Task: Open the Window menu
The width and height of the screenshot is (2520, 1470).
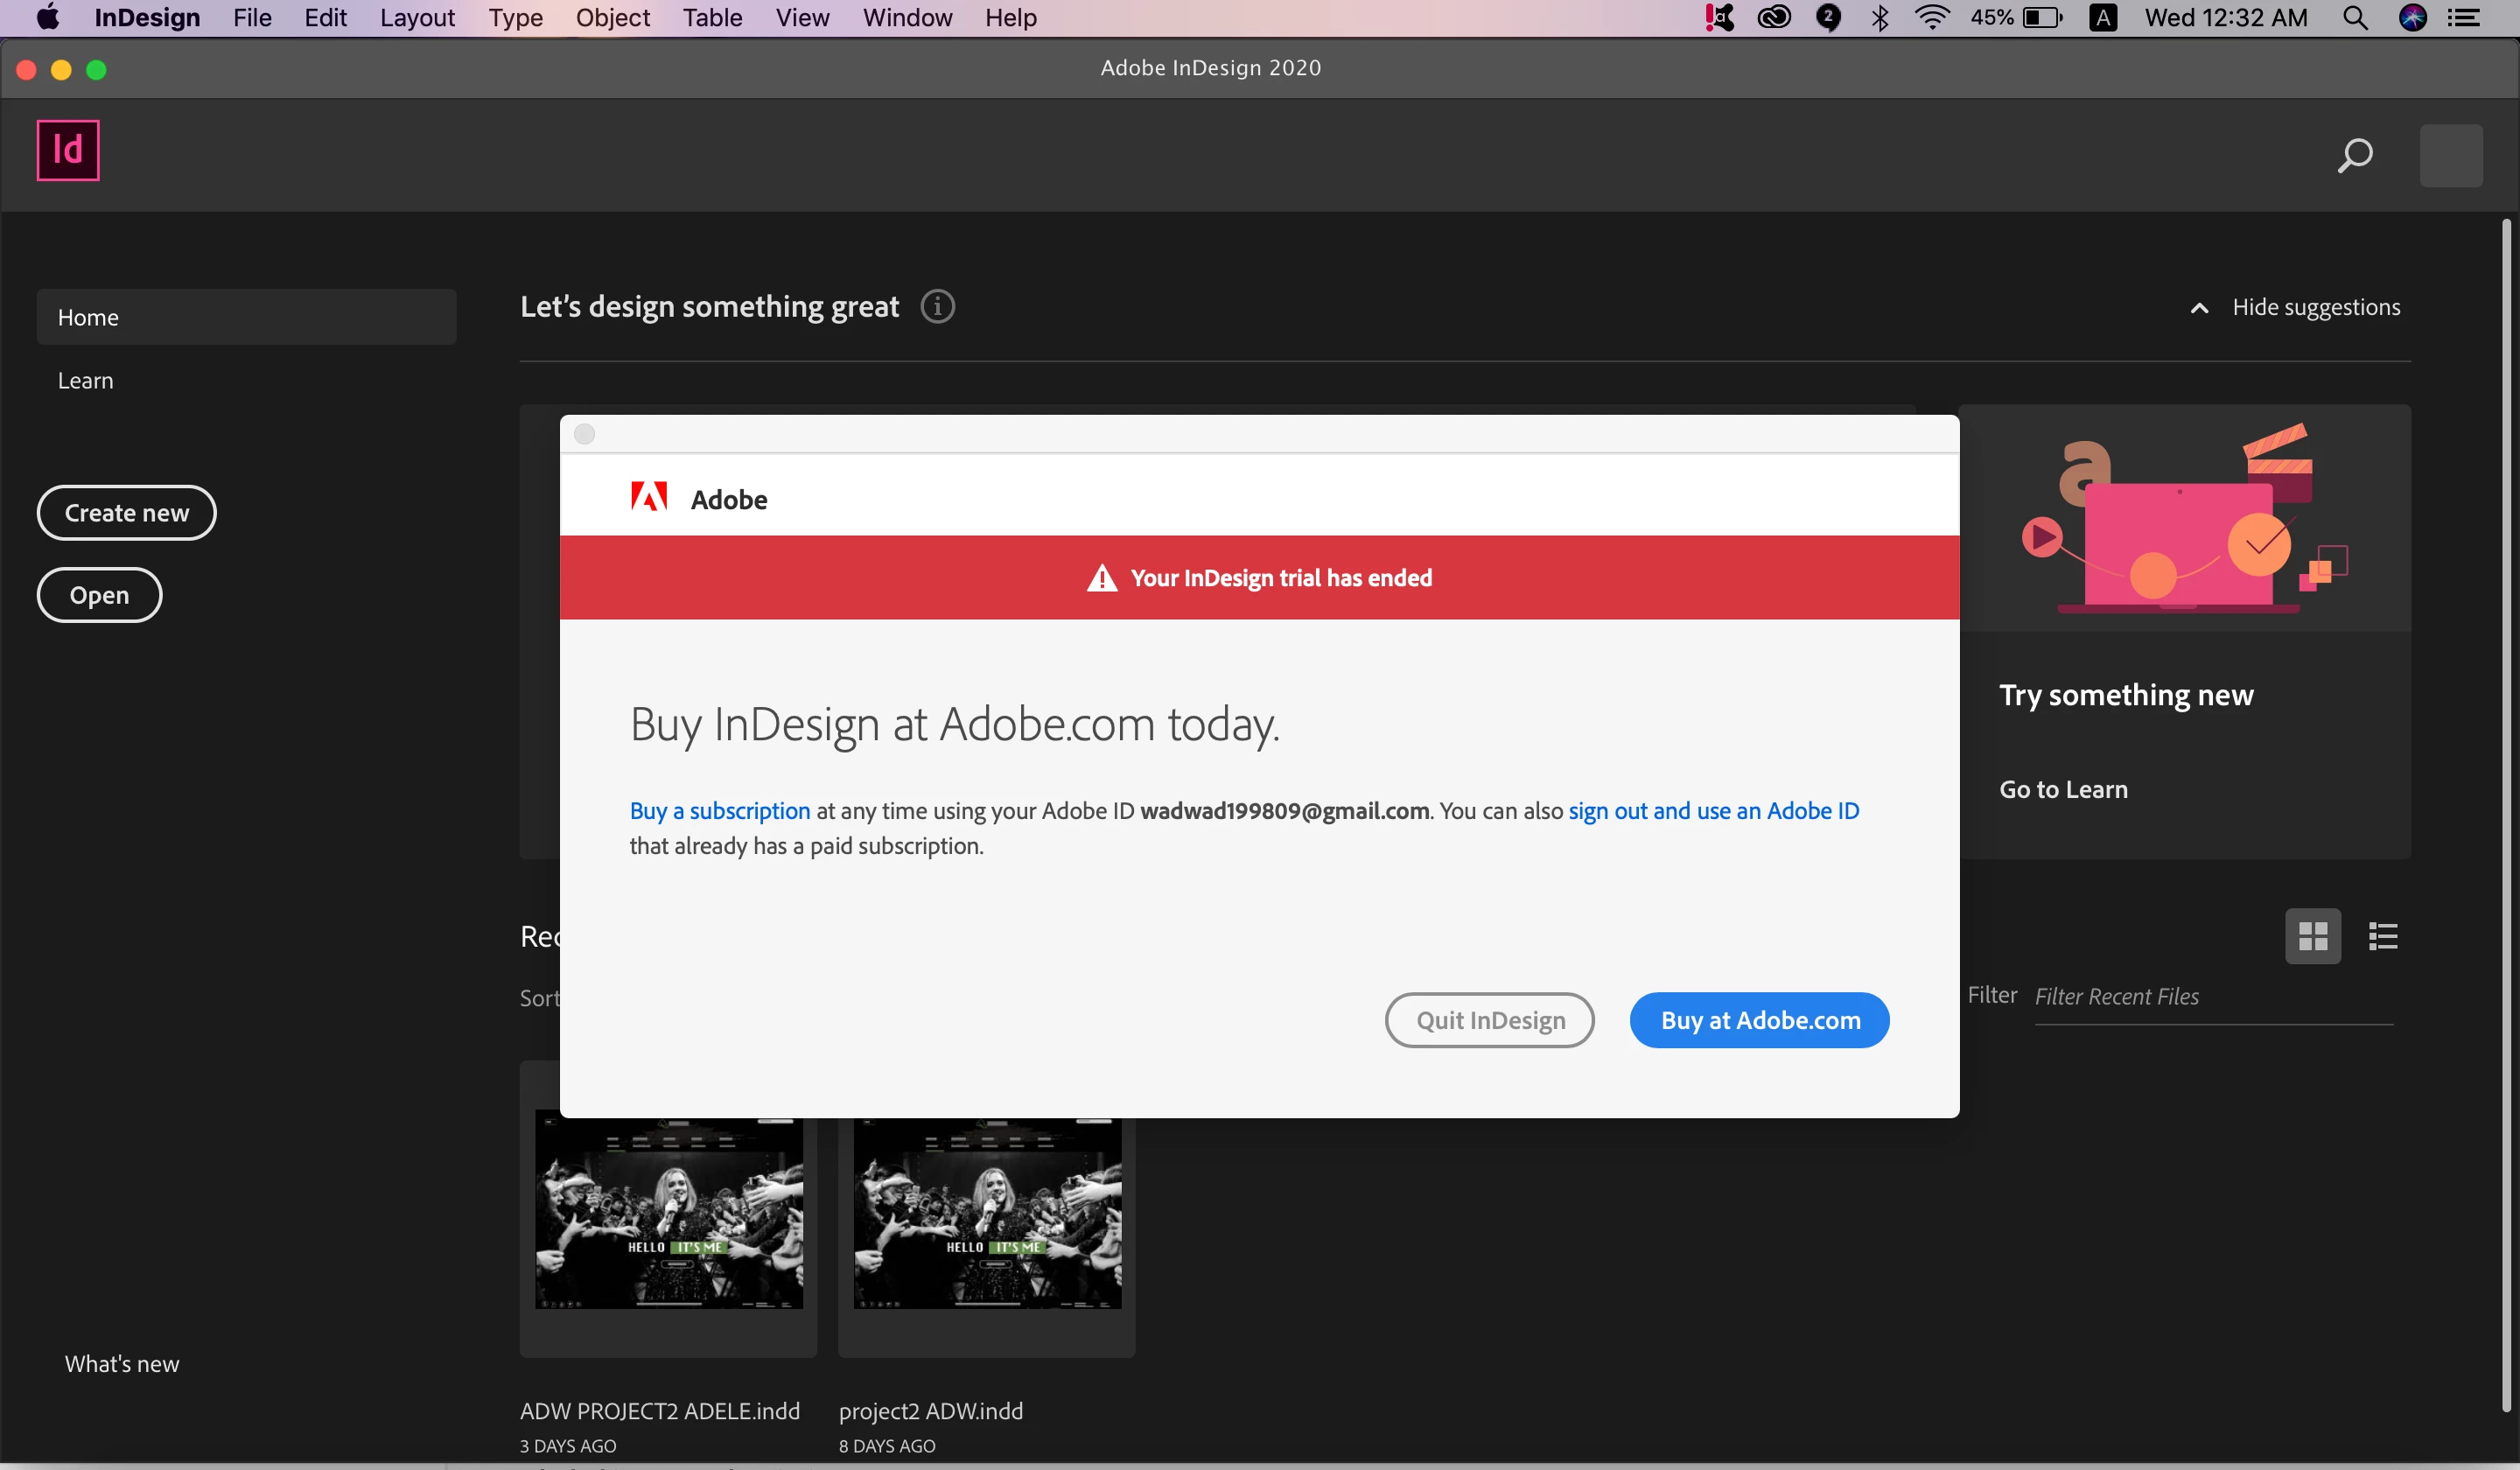Action: (907, 17)
